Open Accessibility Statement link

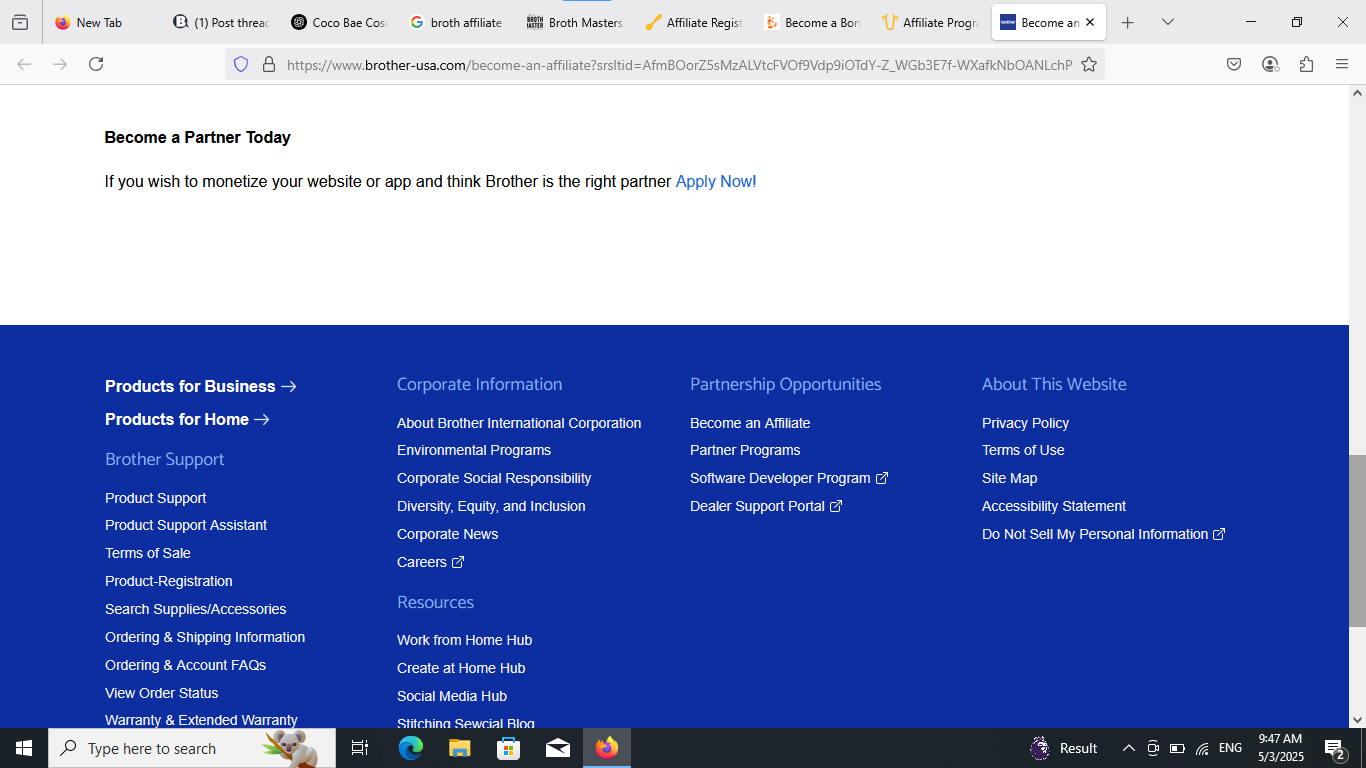(x=1054, y=506)
